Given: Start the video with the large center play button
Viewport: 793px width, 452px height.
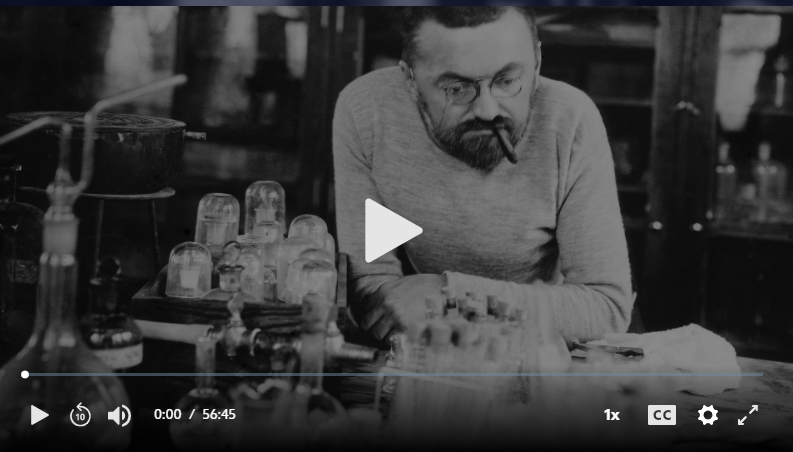Looking at the screenshot, I should 393,231.
